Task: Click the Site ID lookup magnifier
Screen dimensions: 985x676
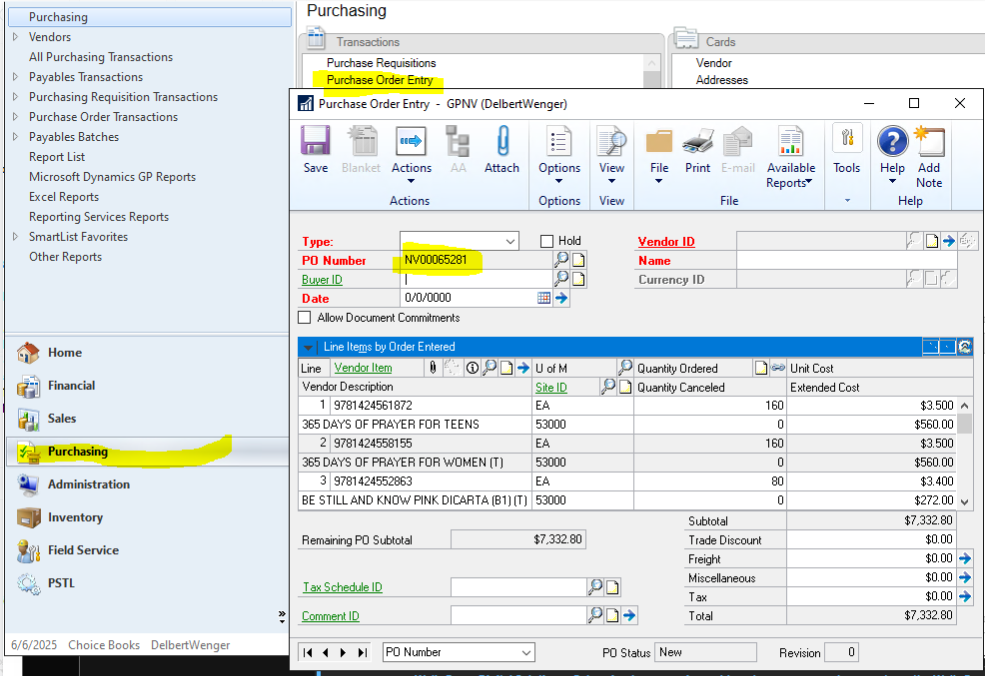Action: click(607, 387)
